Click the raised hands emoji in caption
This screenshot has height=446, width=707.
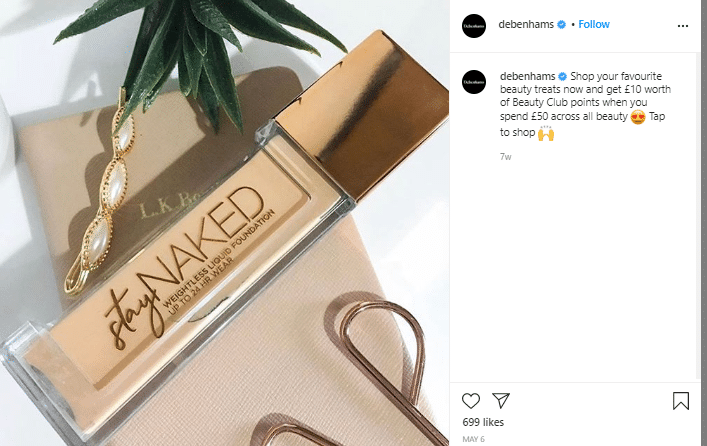point(546,133)
